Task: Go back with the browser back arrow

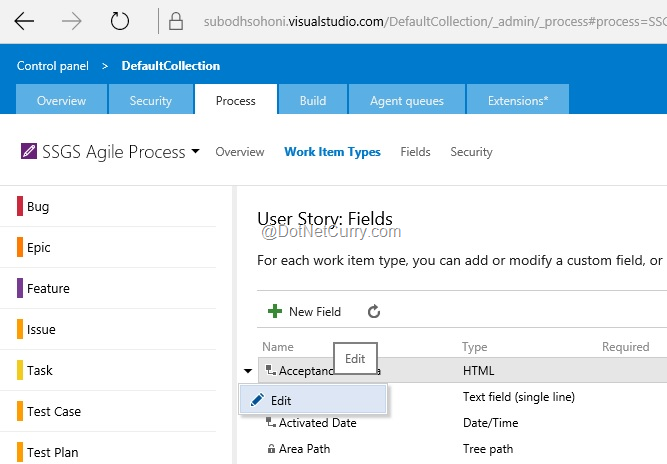Action: pyautogui.click(x=24, y=21)
